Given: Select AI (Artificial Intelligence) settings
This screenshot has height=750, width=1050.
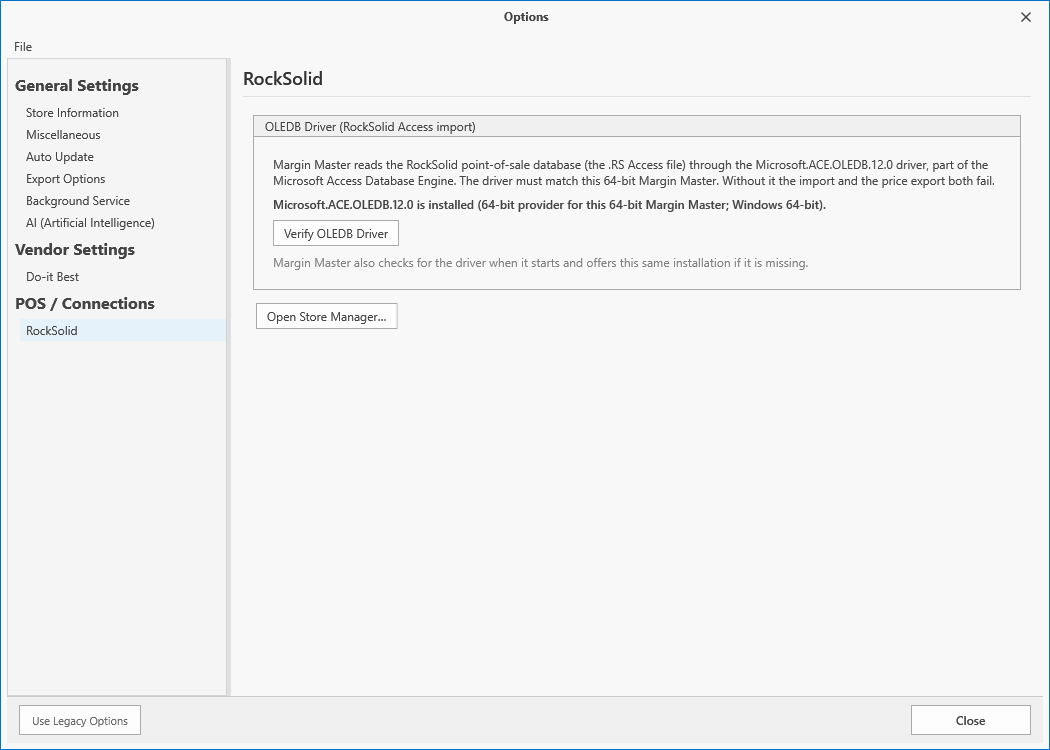Looking at the screenshot, I should pyautogui.click(x=90, y=223).
